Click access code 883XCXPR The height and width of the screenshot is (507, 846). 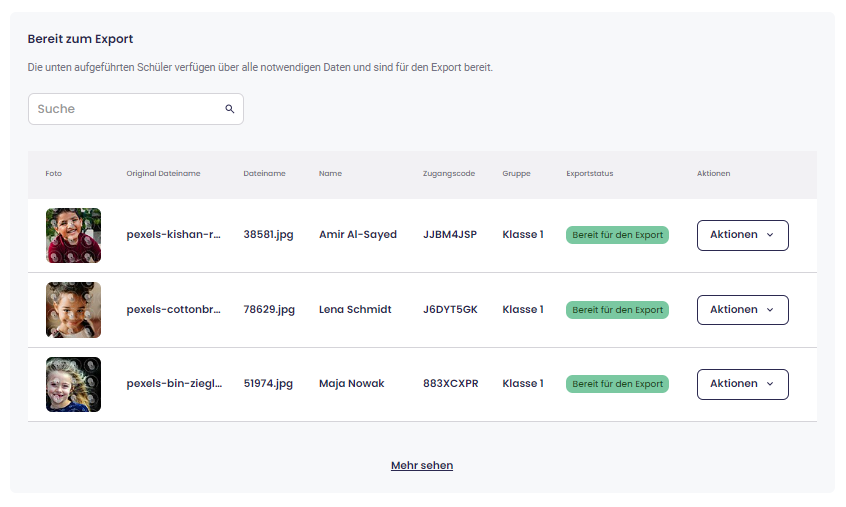pos(451,383)
